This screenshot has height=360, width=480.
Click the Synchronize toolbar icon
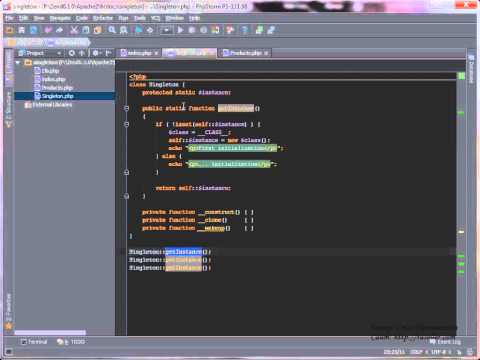tap(34, 30)
